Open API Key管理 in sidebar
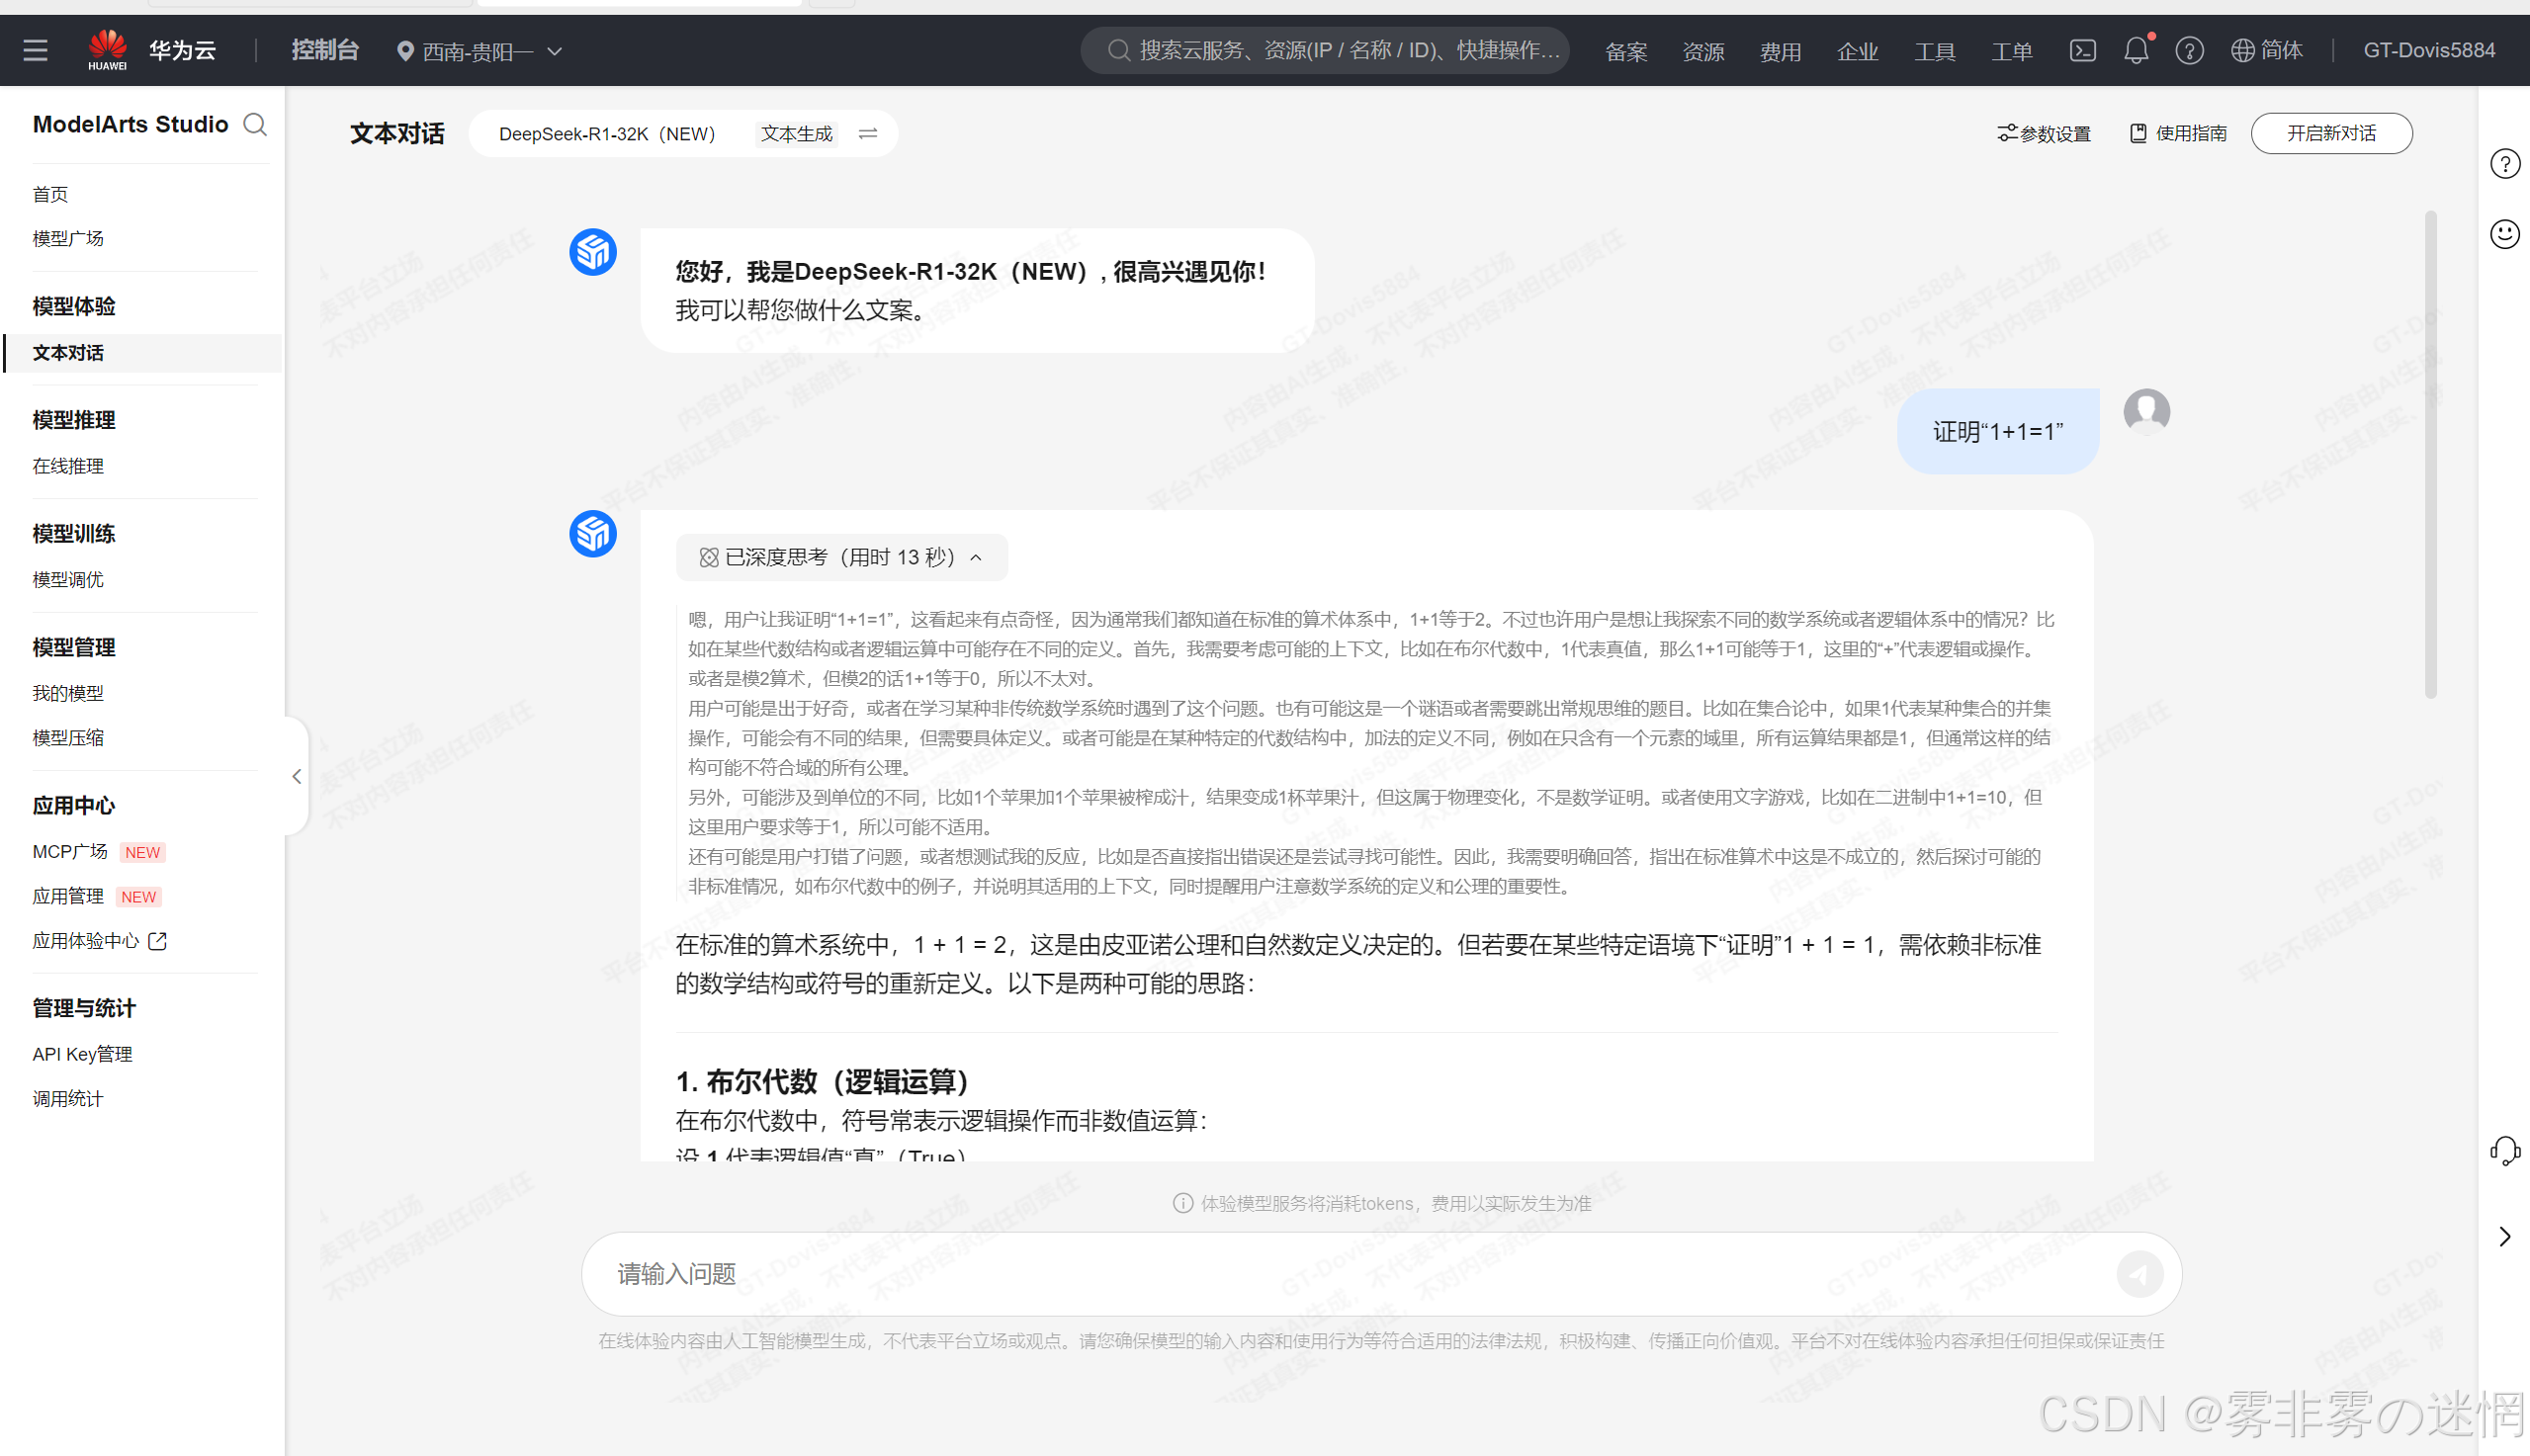Viewport: 2530px width, 1456px height. [82, 1054]
